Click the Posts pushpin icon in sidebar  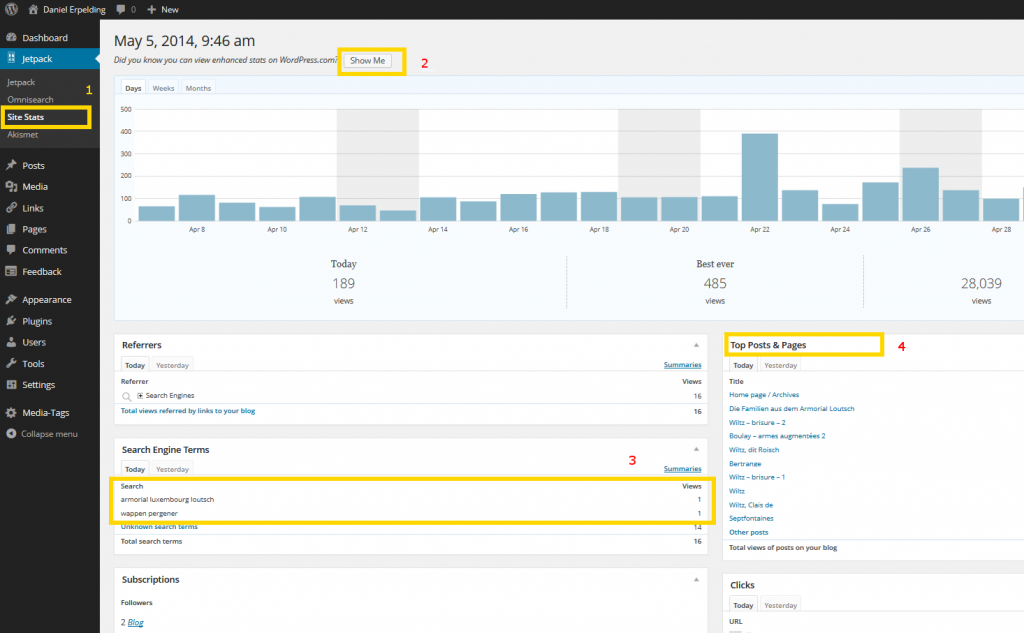(11, 166)
